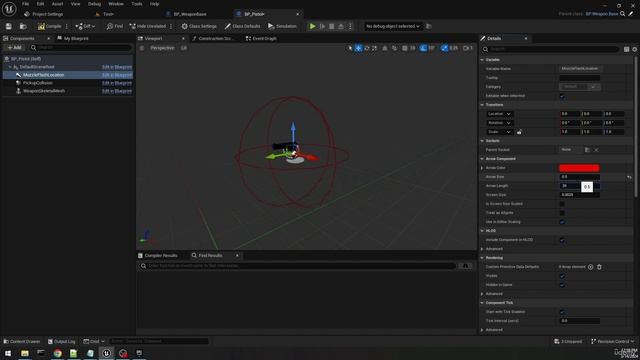Open the viewport options hamburger menu
This screenshot has height=360, width=640.
142,48
